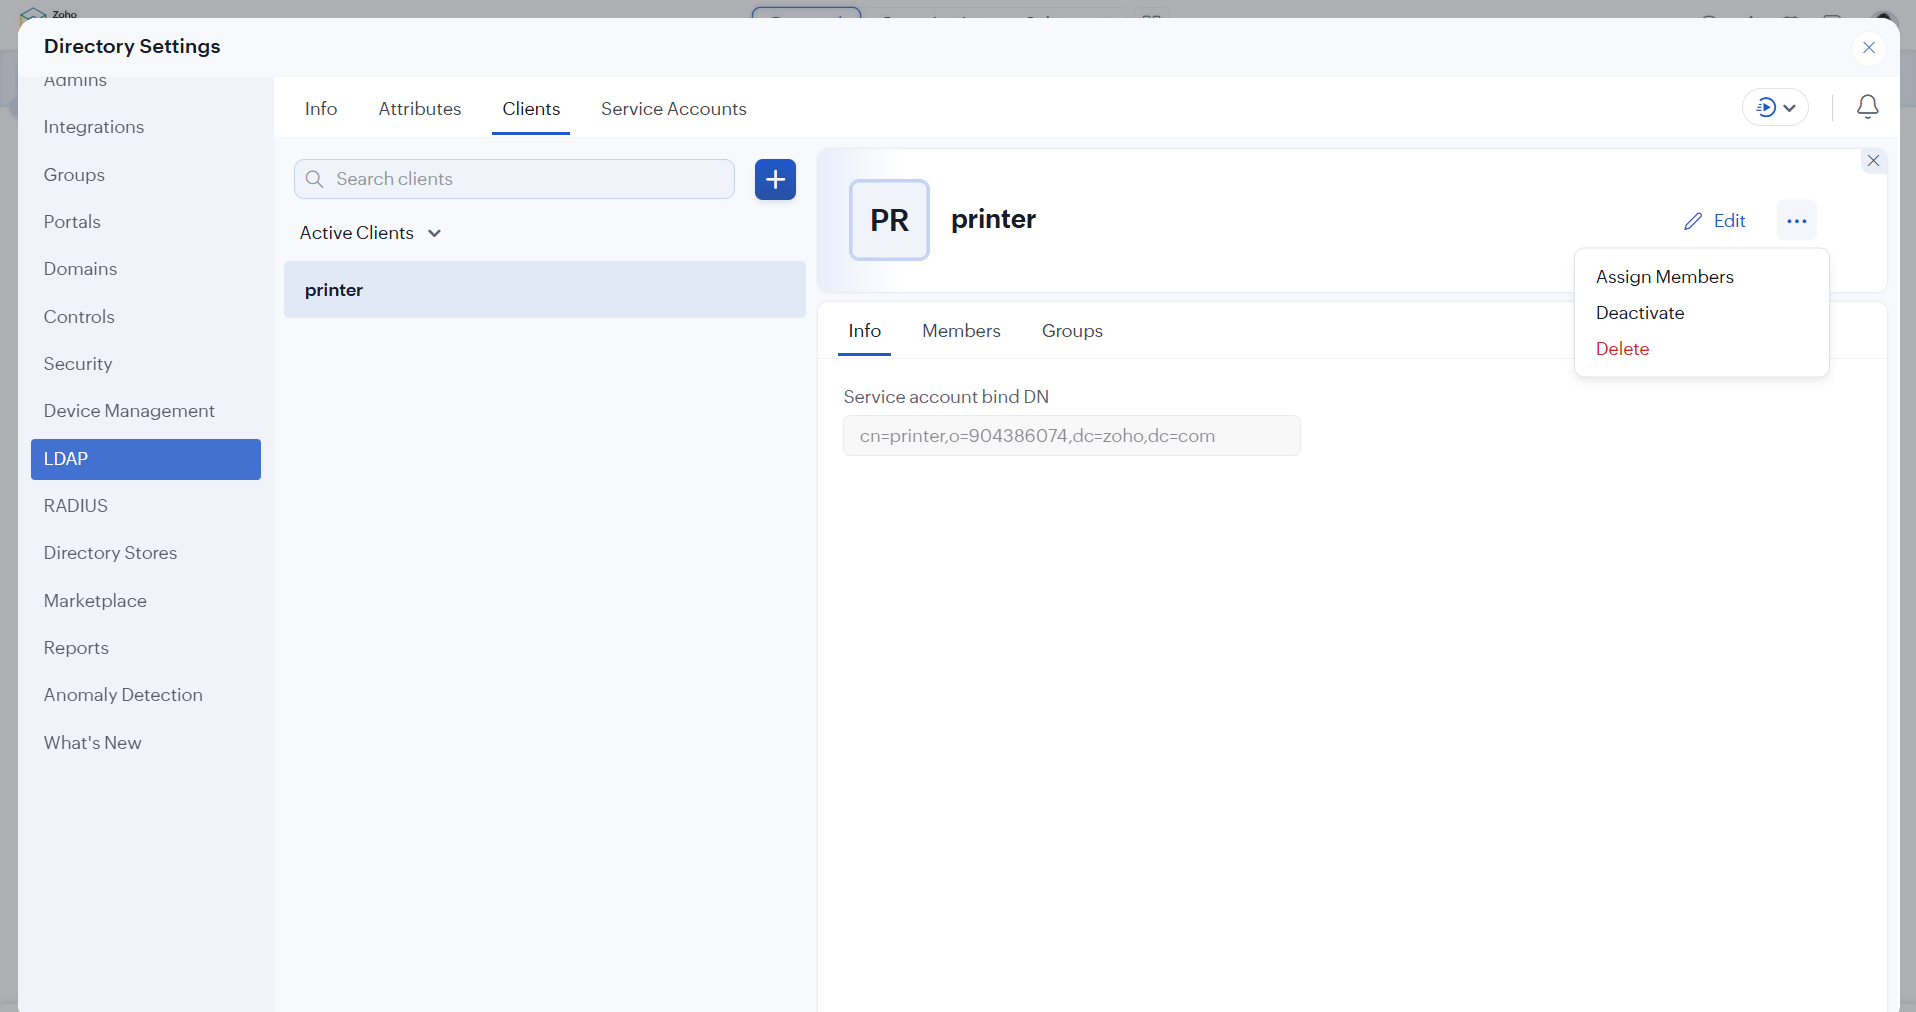Click the red Delete menu option
This screenshot has height=1012, width=1916.
tap(1622, 349)
